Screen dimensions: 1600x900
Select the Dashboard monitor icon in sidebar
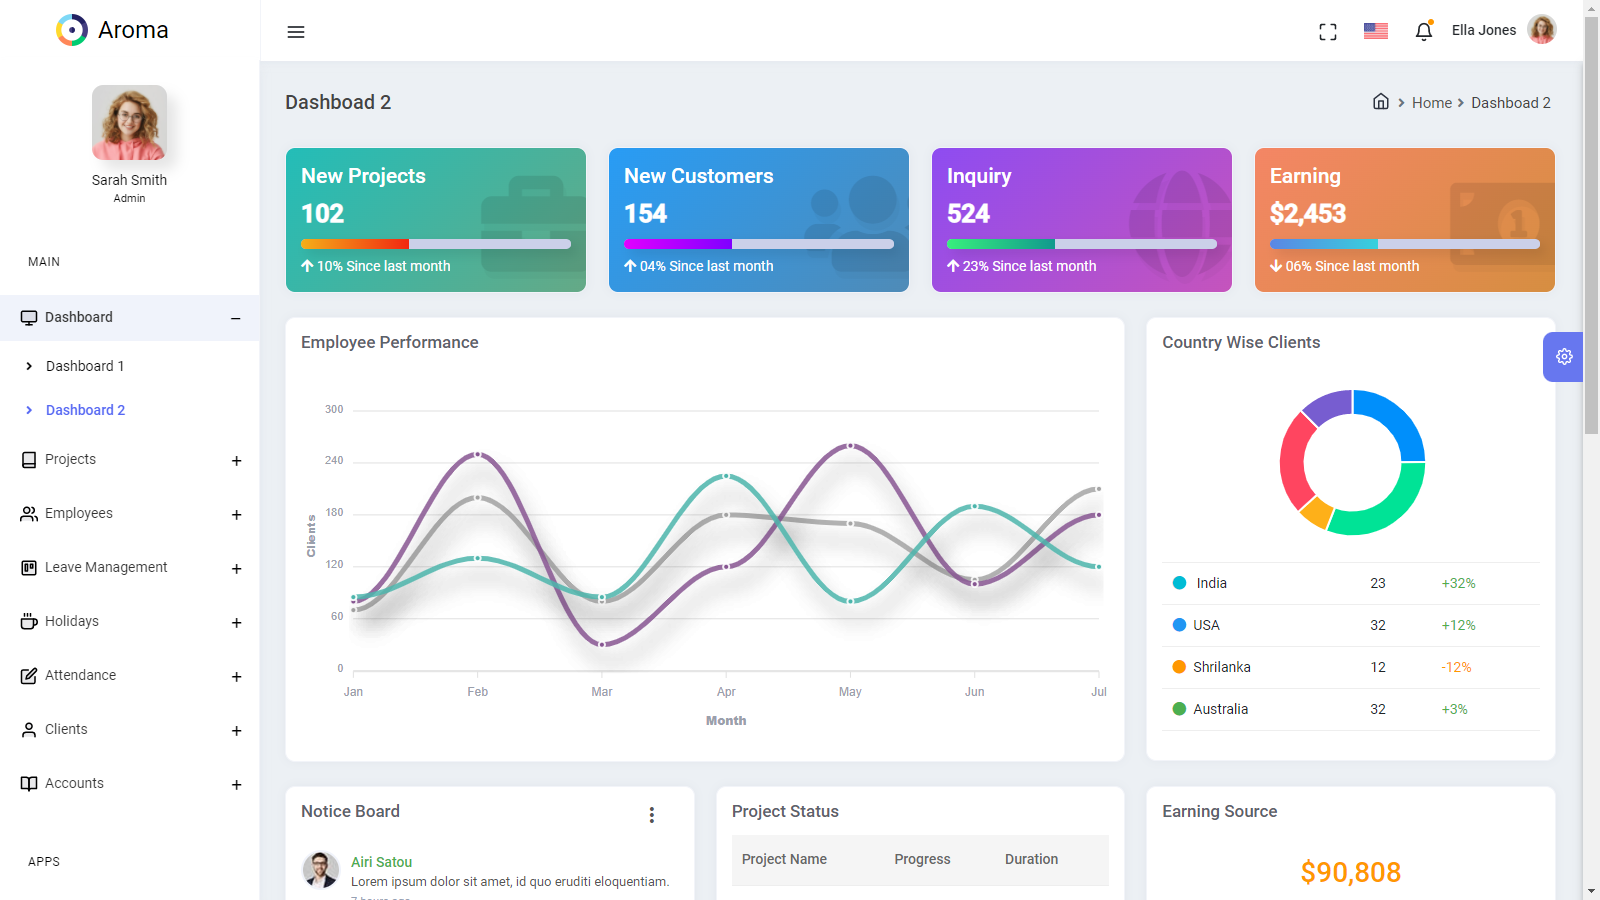[x=28, y=317]
